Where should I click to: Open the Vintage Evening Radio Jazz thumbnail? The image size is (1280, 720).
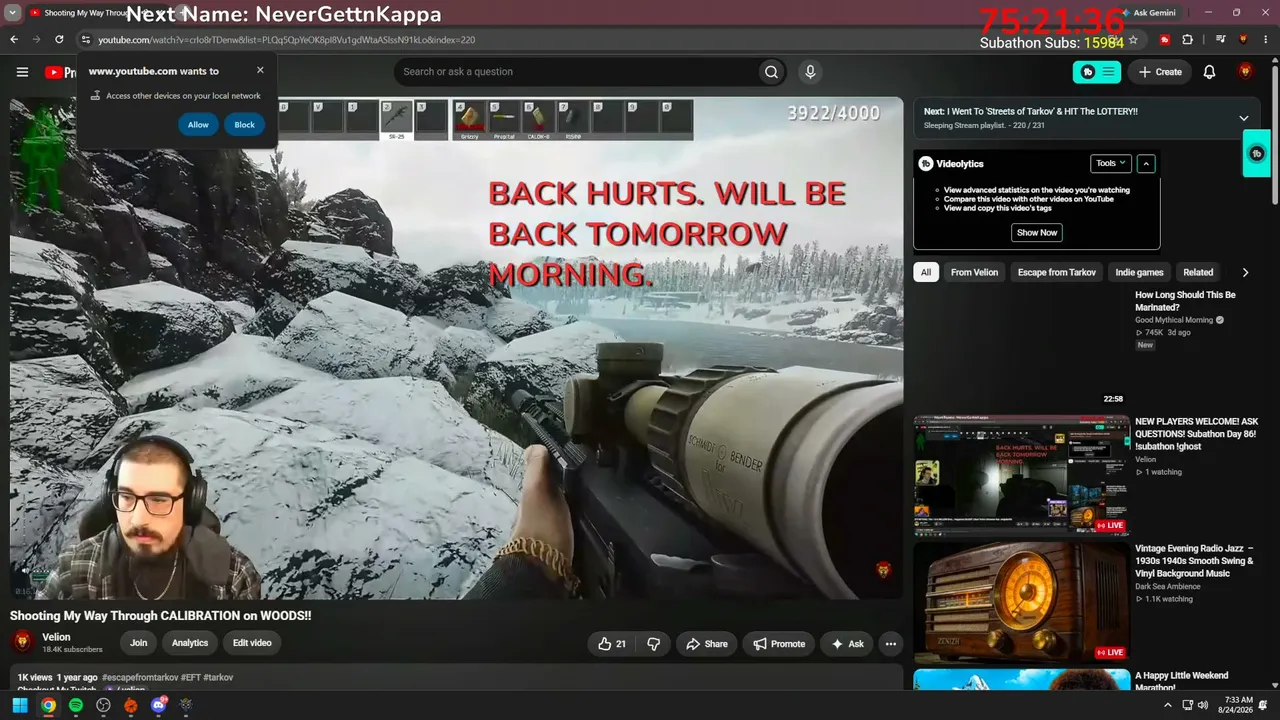[x=1021, y=603]
